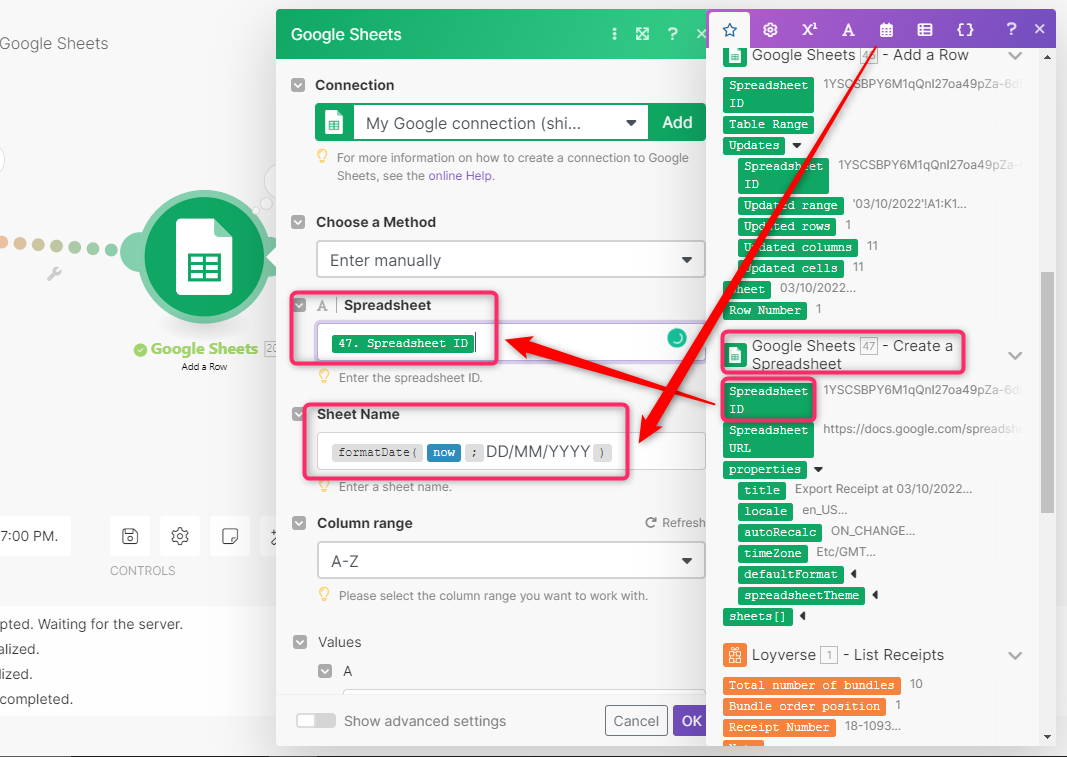Viewport: 1067px width, 757px height.
Task: Open help via the green header question mark
Action: point(673,33)
